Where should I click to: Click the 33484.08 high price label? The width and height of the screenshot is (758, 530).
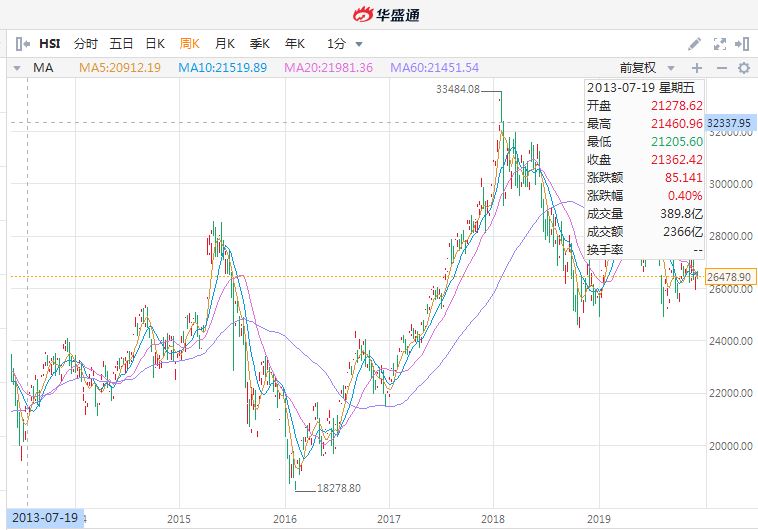click(458, 89)
